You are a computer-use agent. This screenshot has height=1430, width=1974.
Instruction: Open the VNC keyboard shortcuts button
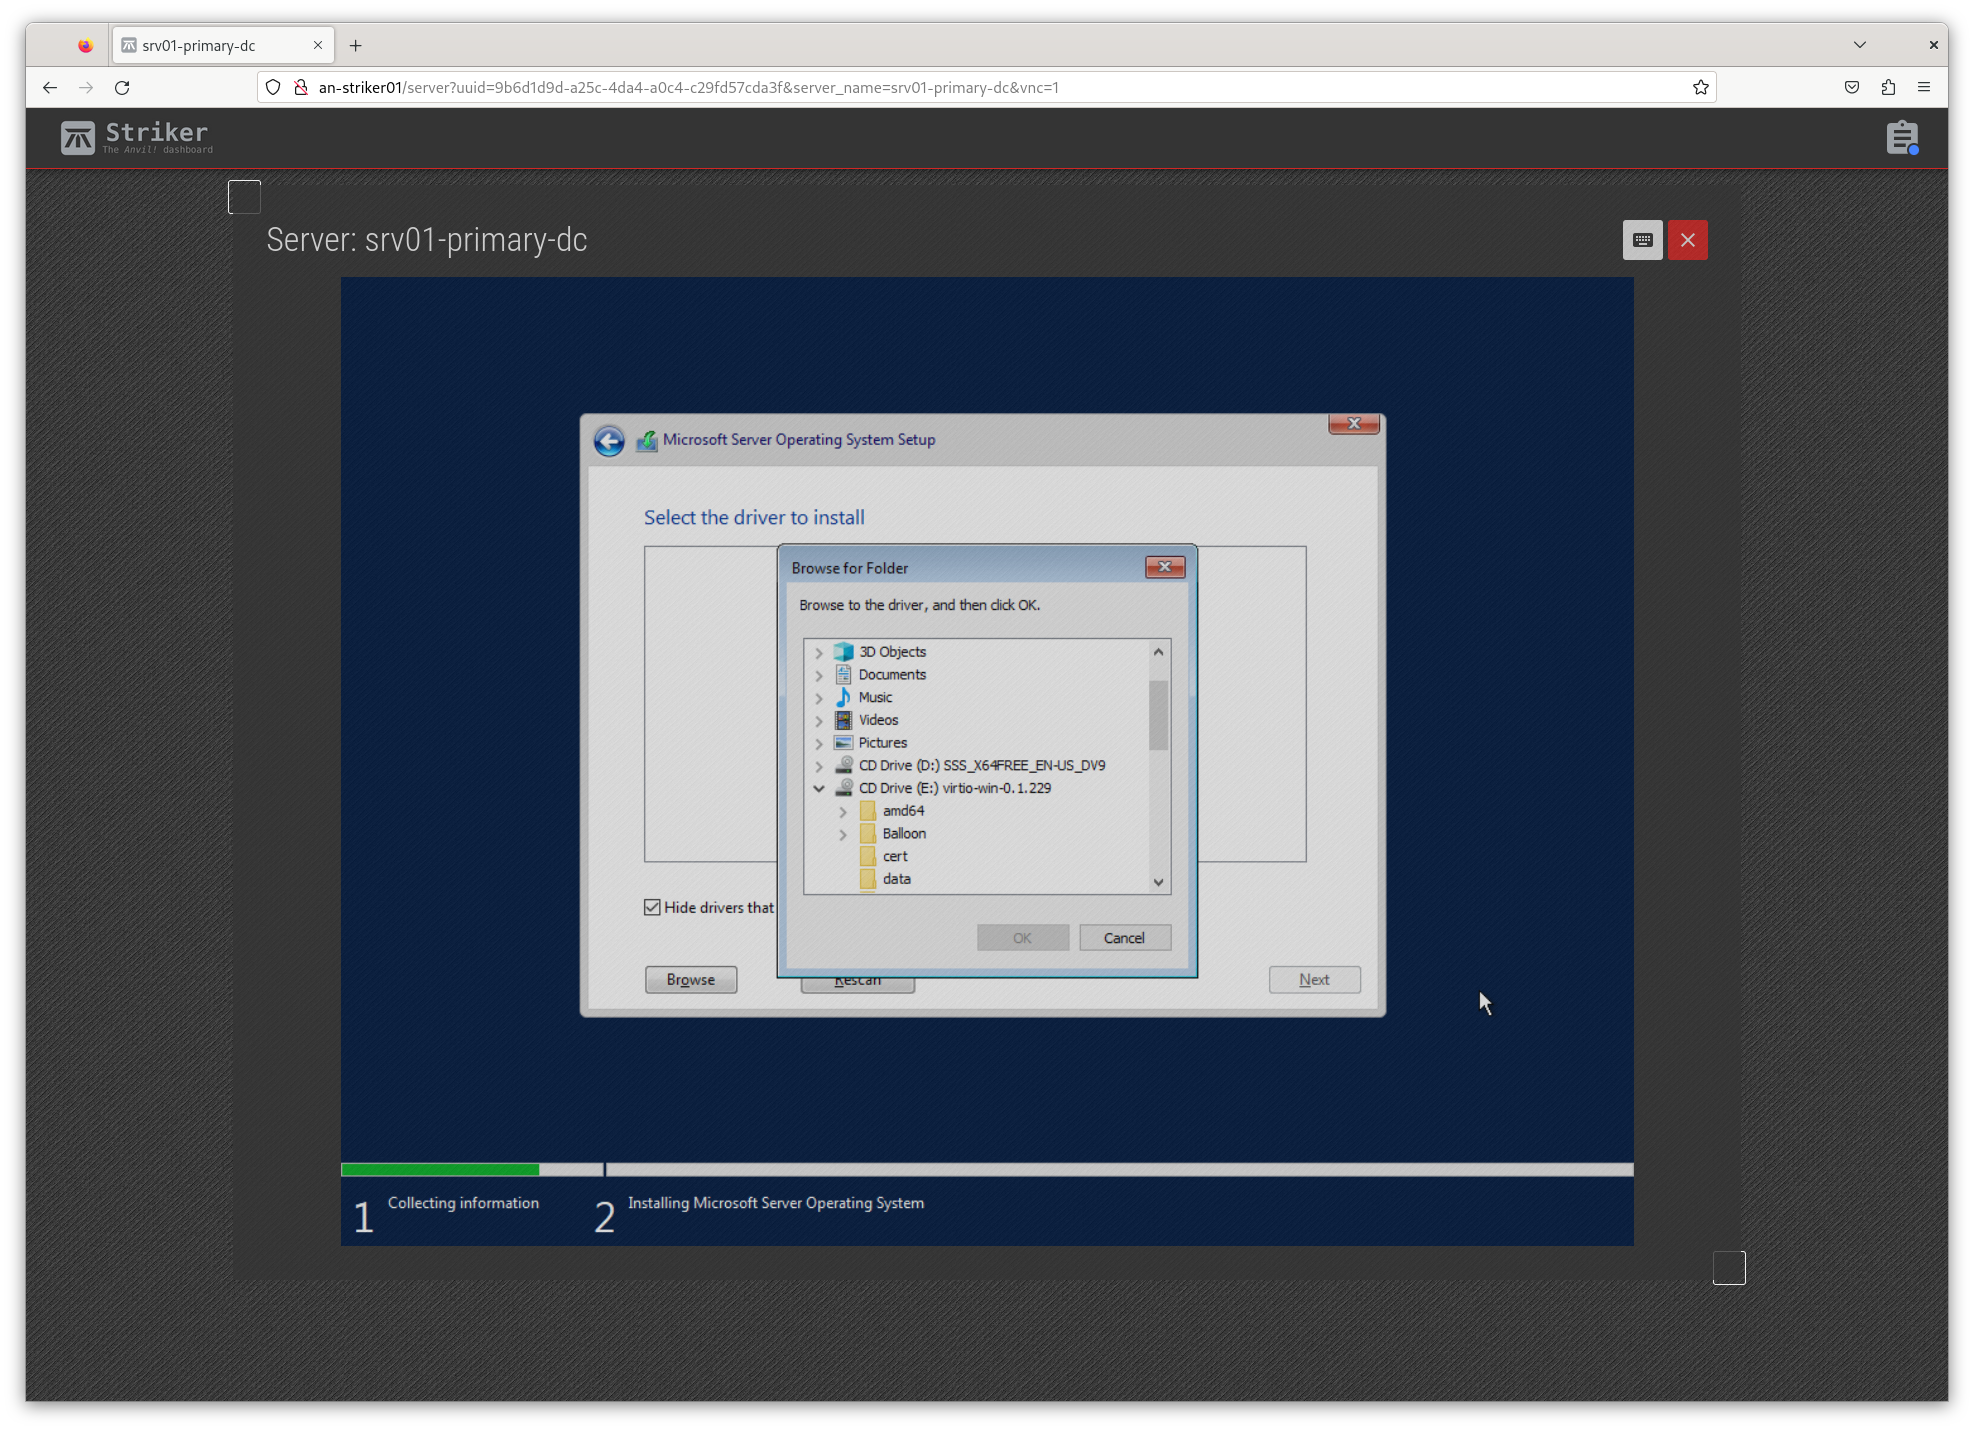(x=1642, y=240)
